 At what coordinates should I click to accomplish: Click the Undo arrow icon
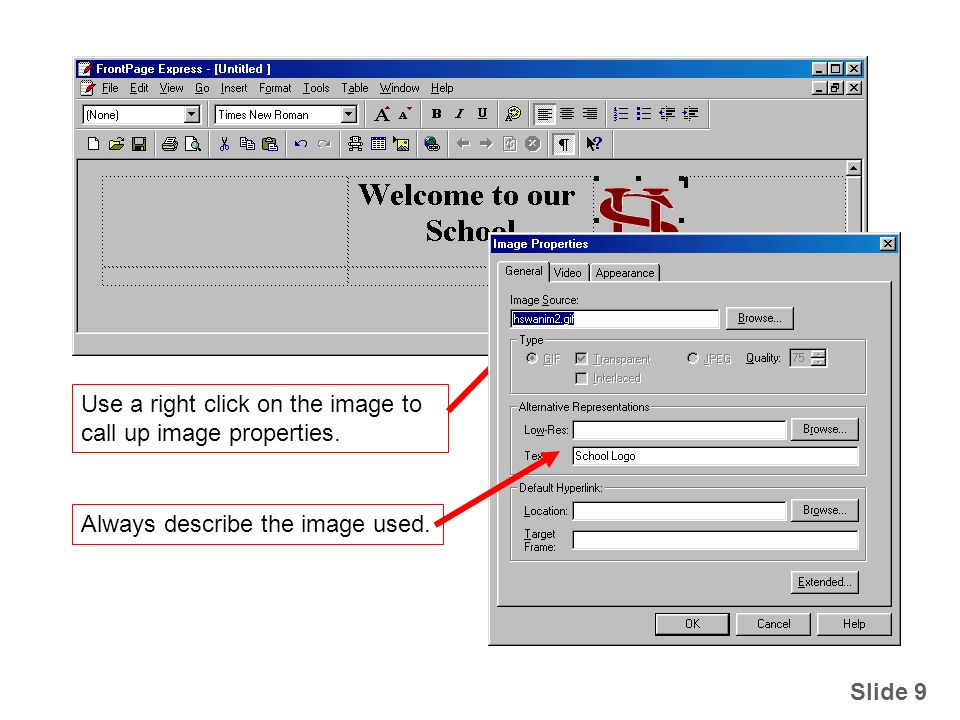click(301, 144)
